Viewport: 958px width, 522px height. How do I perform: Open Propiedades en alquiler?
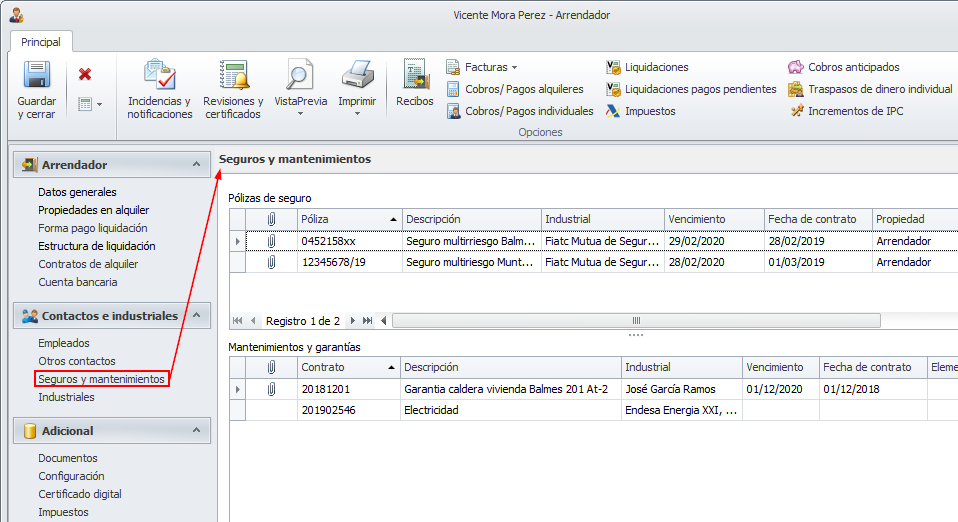point(94,210)
